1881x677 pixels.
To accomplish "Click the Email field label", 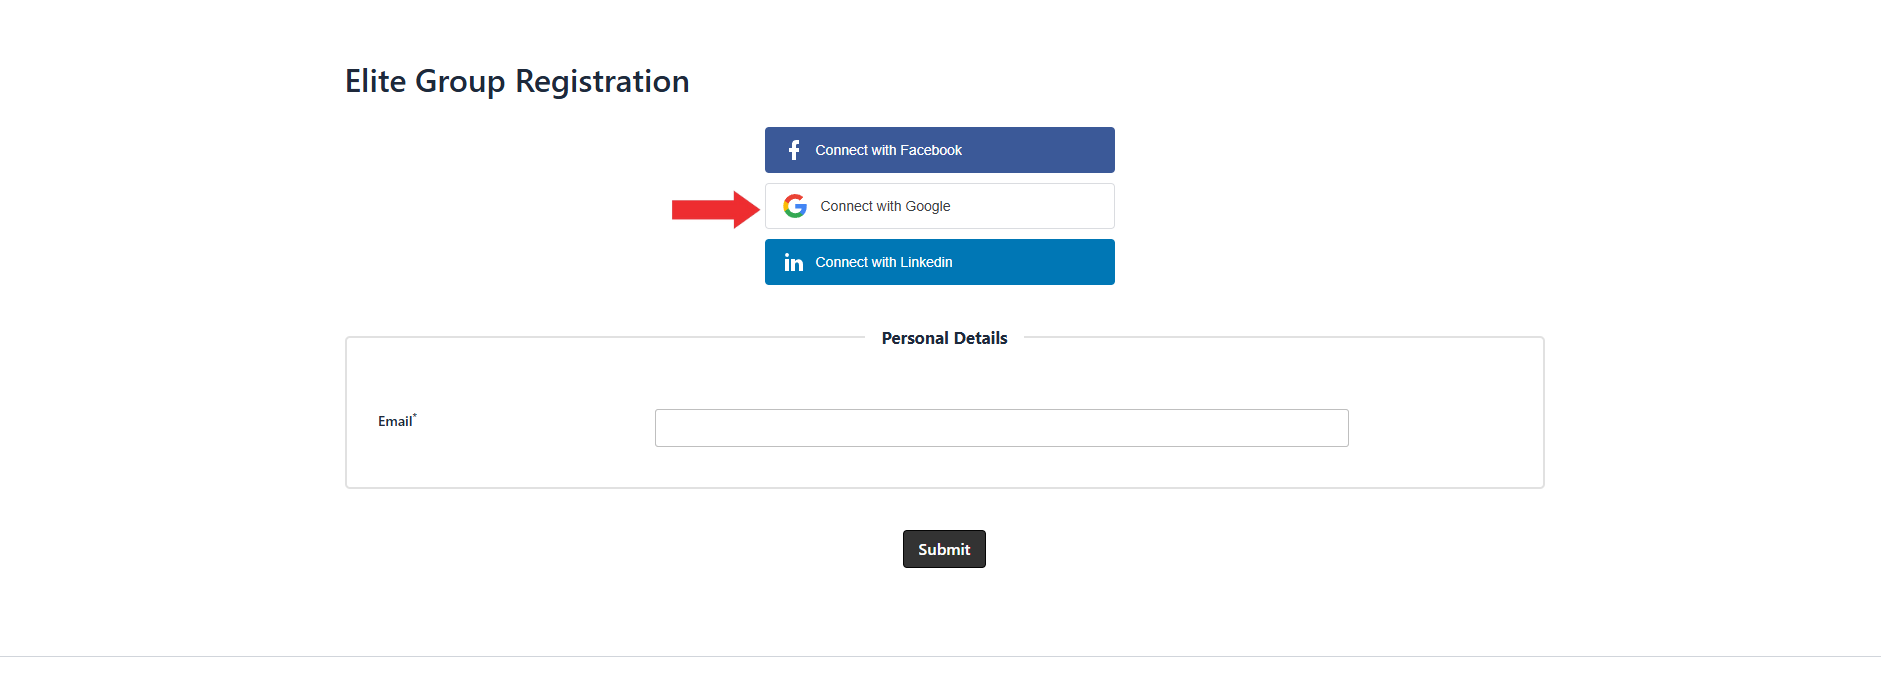I will coord(395,422).
